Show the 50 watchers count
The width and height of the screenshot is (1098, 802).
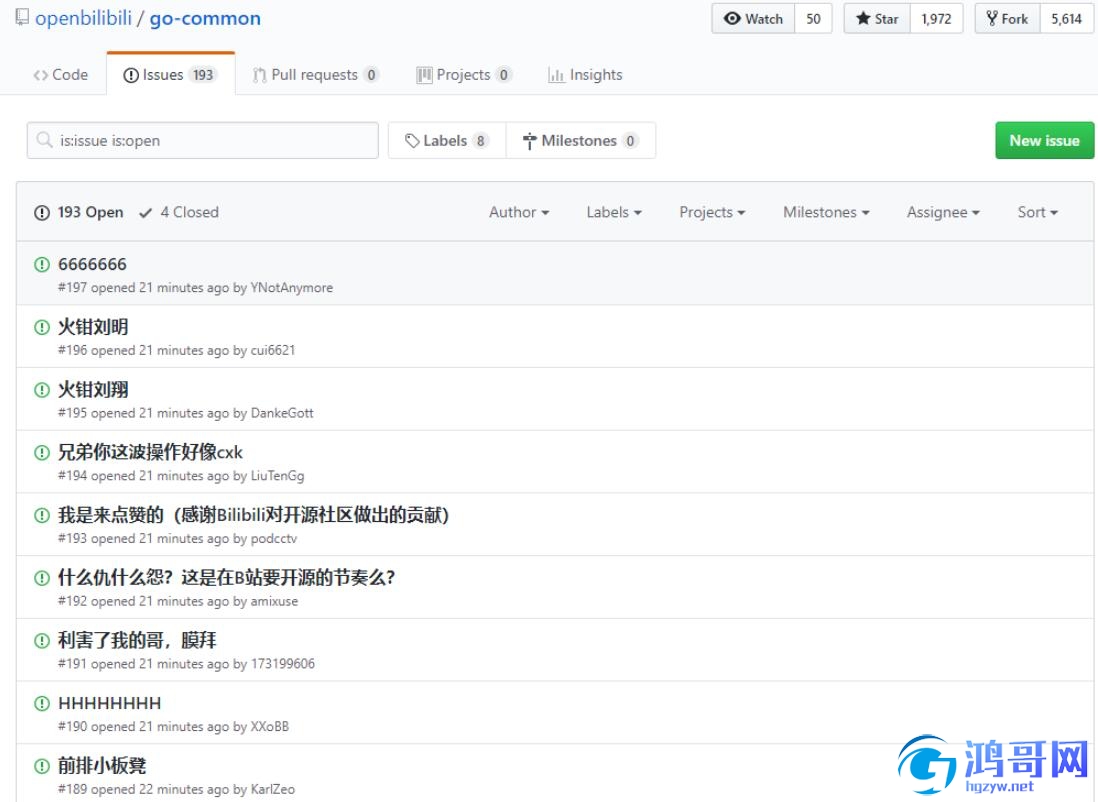813,19
